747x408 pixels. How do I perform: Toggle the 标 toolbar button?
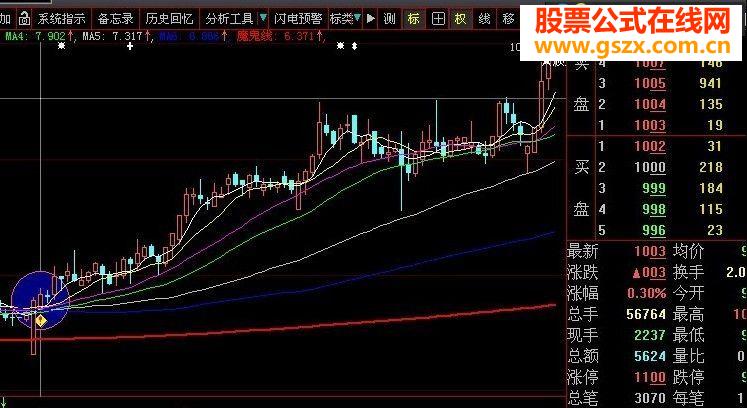[414, 19]
